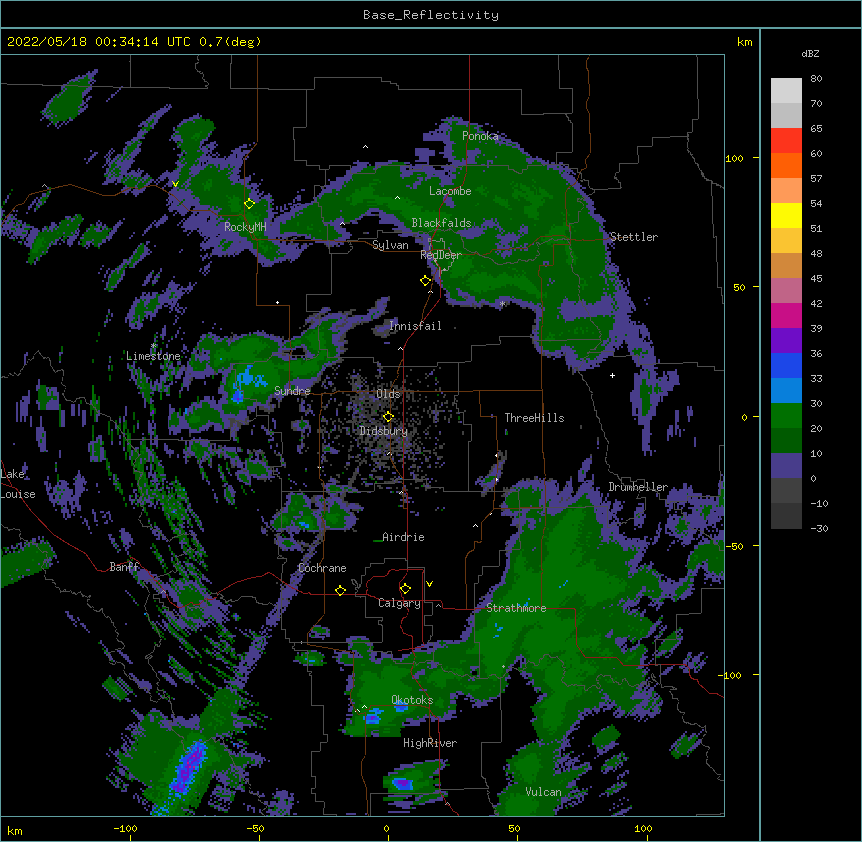Click the Olds label

(388, 394)
